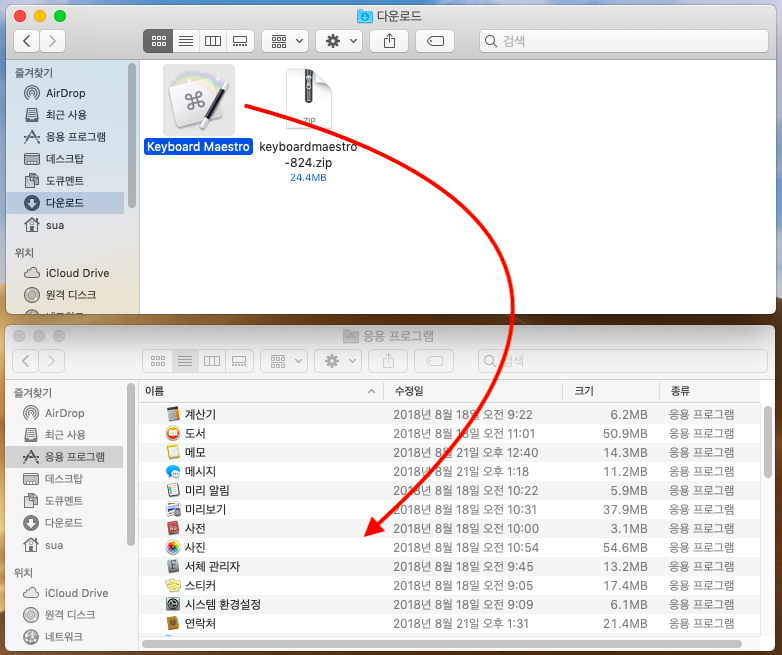Sort by 수정일 column header
This screenshot has height=655, width=782.
[x=473, y=391]
